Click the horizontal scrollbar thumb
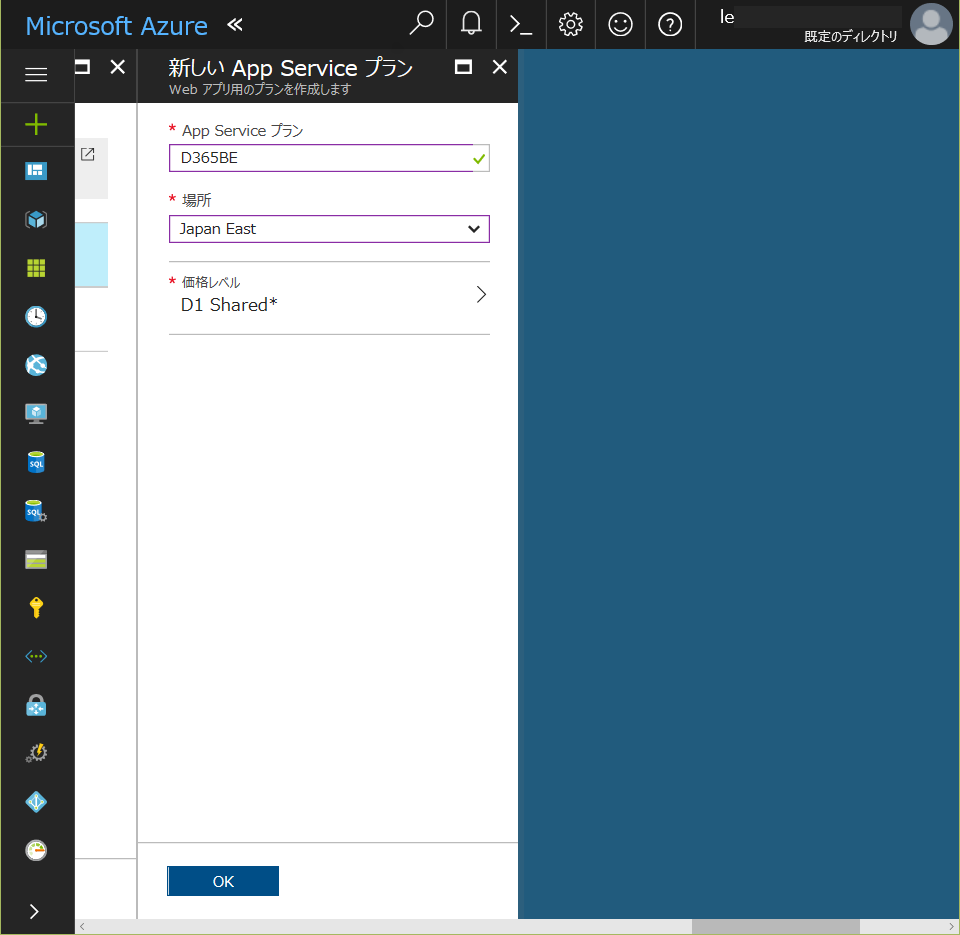This screenshot has height=935, width=960. [x=776, y=926]
